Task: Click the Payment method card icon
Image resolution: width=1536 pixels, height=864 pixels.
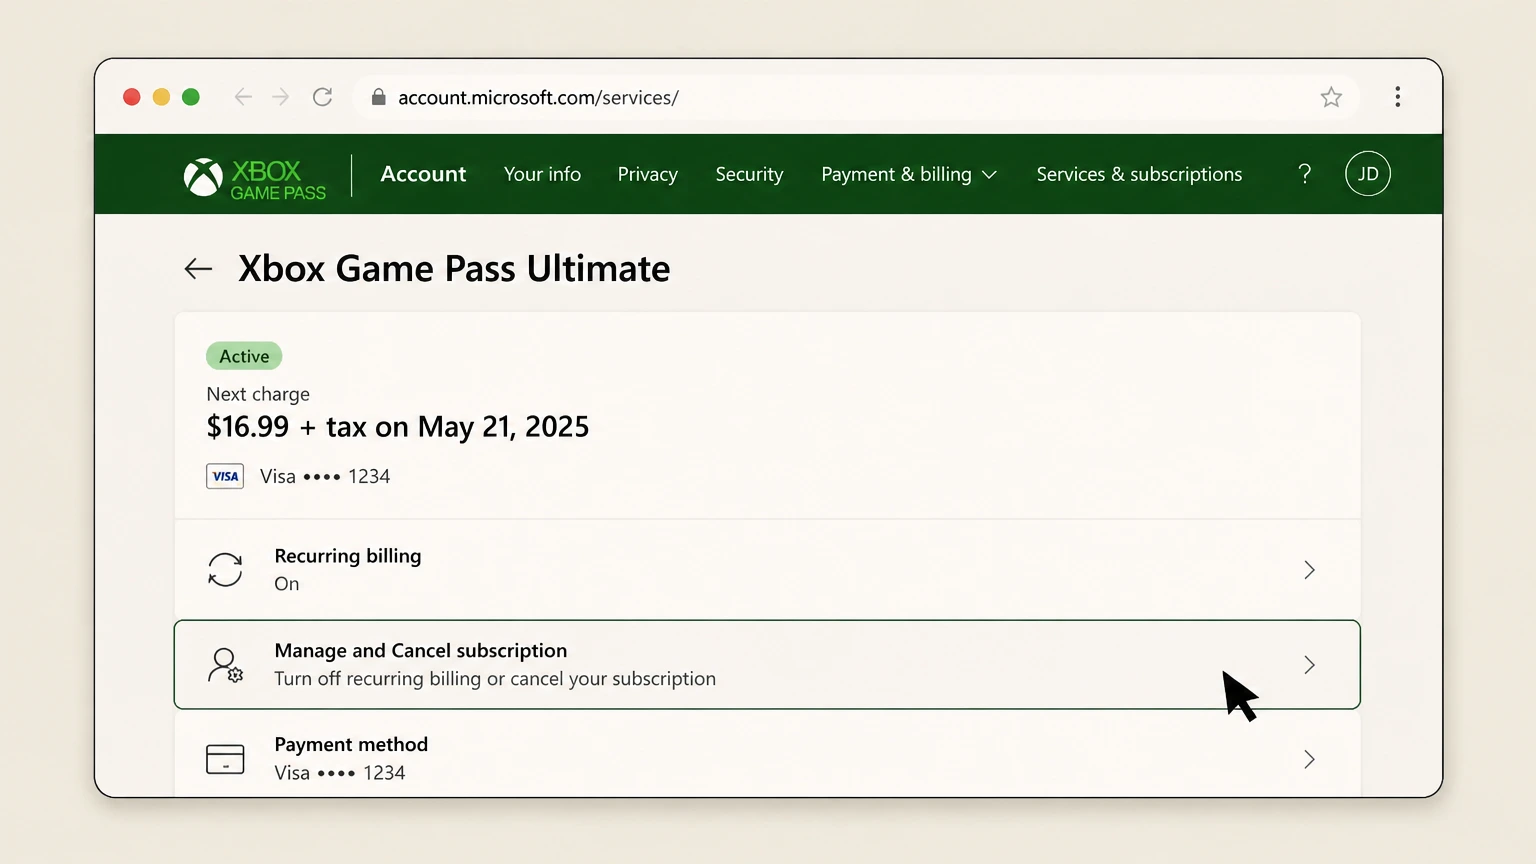Action: click(225, 759)
